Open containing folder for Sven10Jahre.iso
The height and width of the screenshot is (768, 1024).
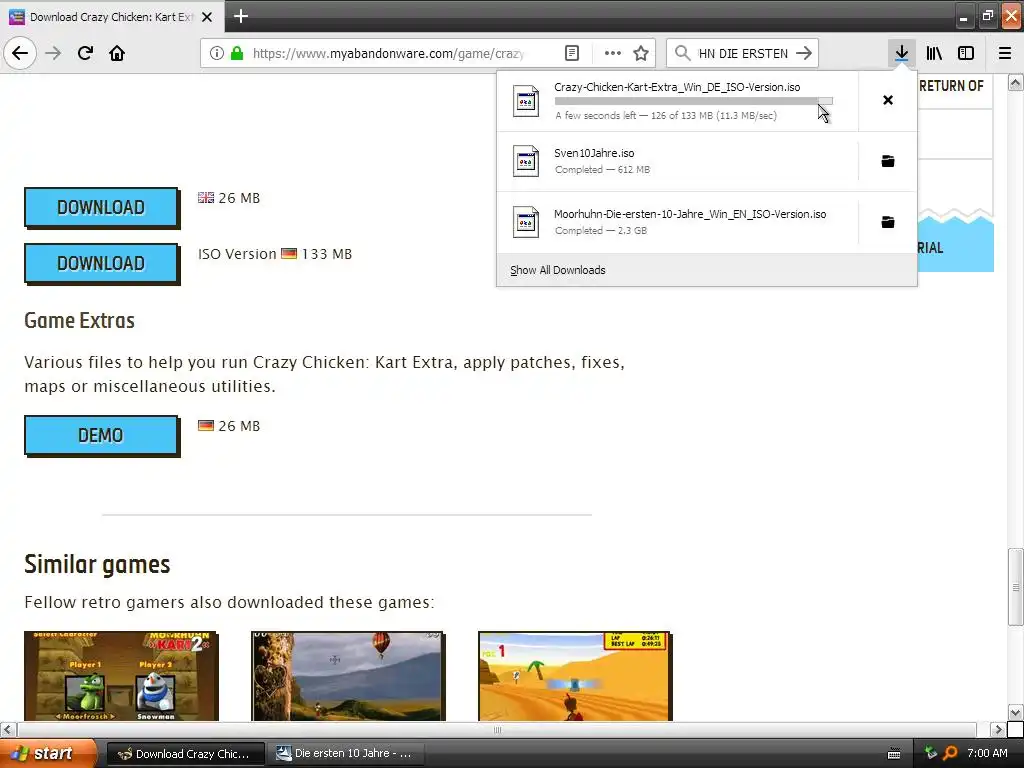(x=888, y=161)
